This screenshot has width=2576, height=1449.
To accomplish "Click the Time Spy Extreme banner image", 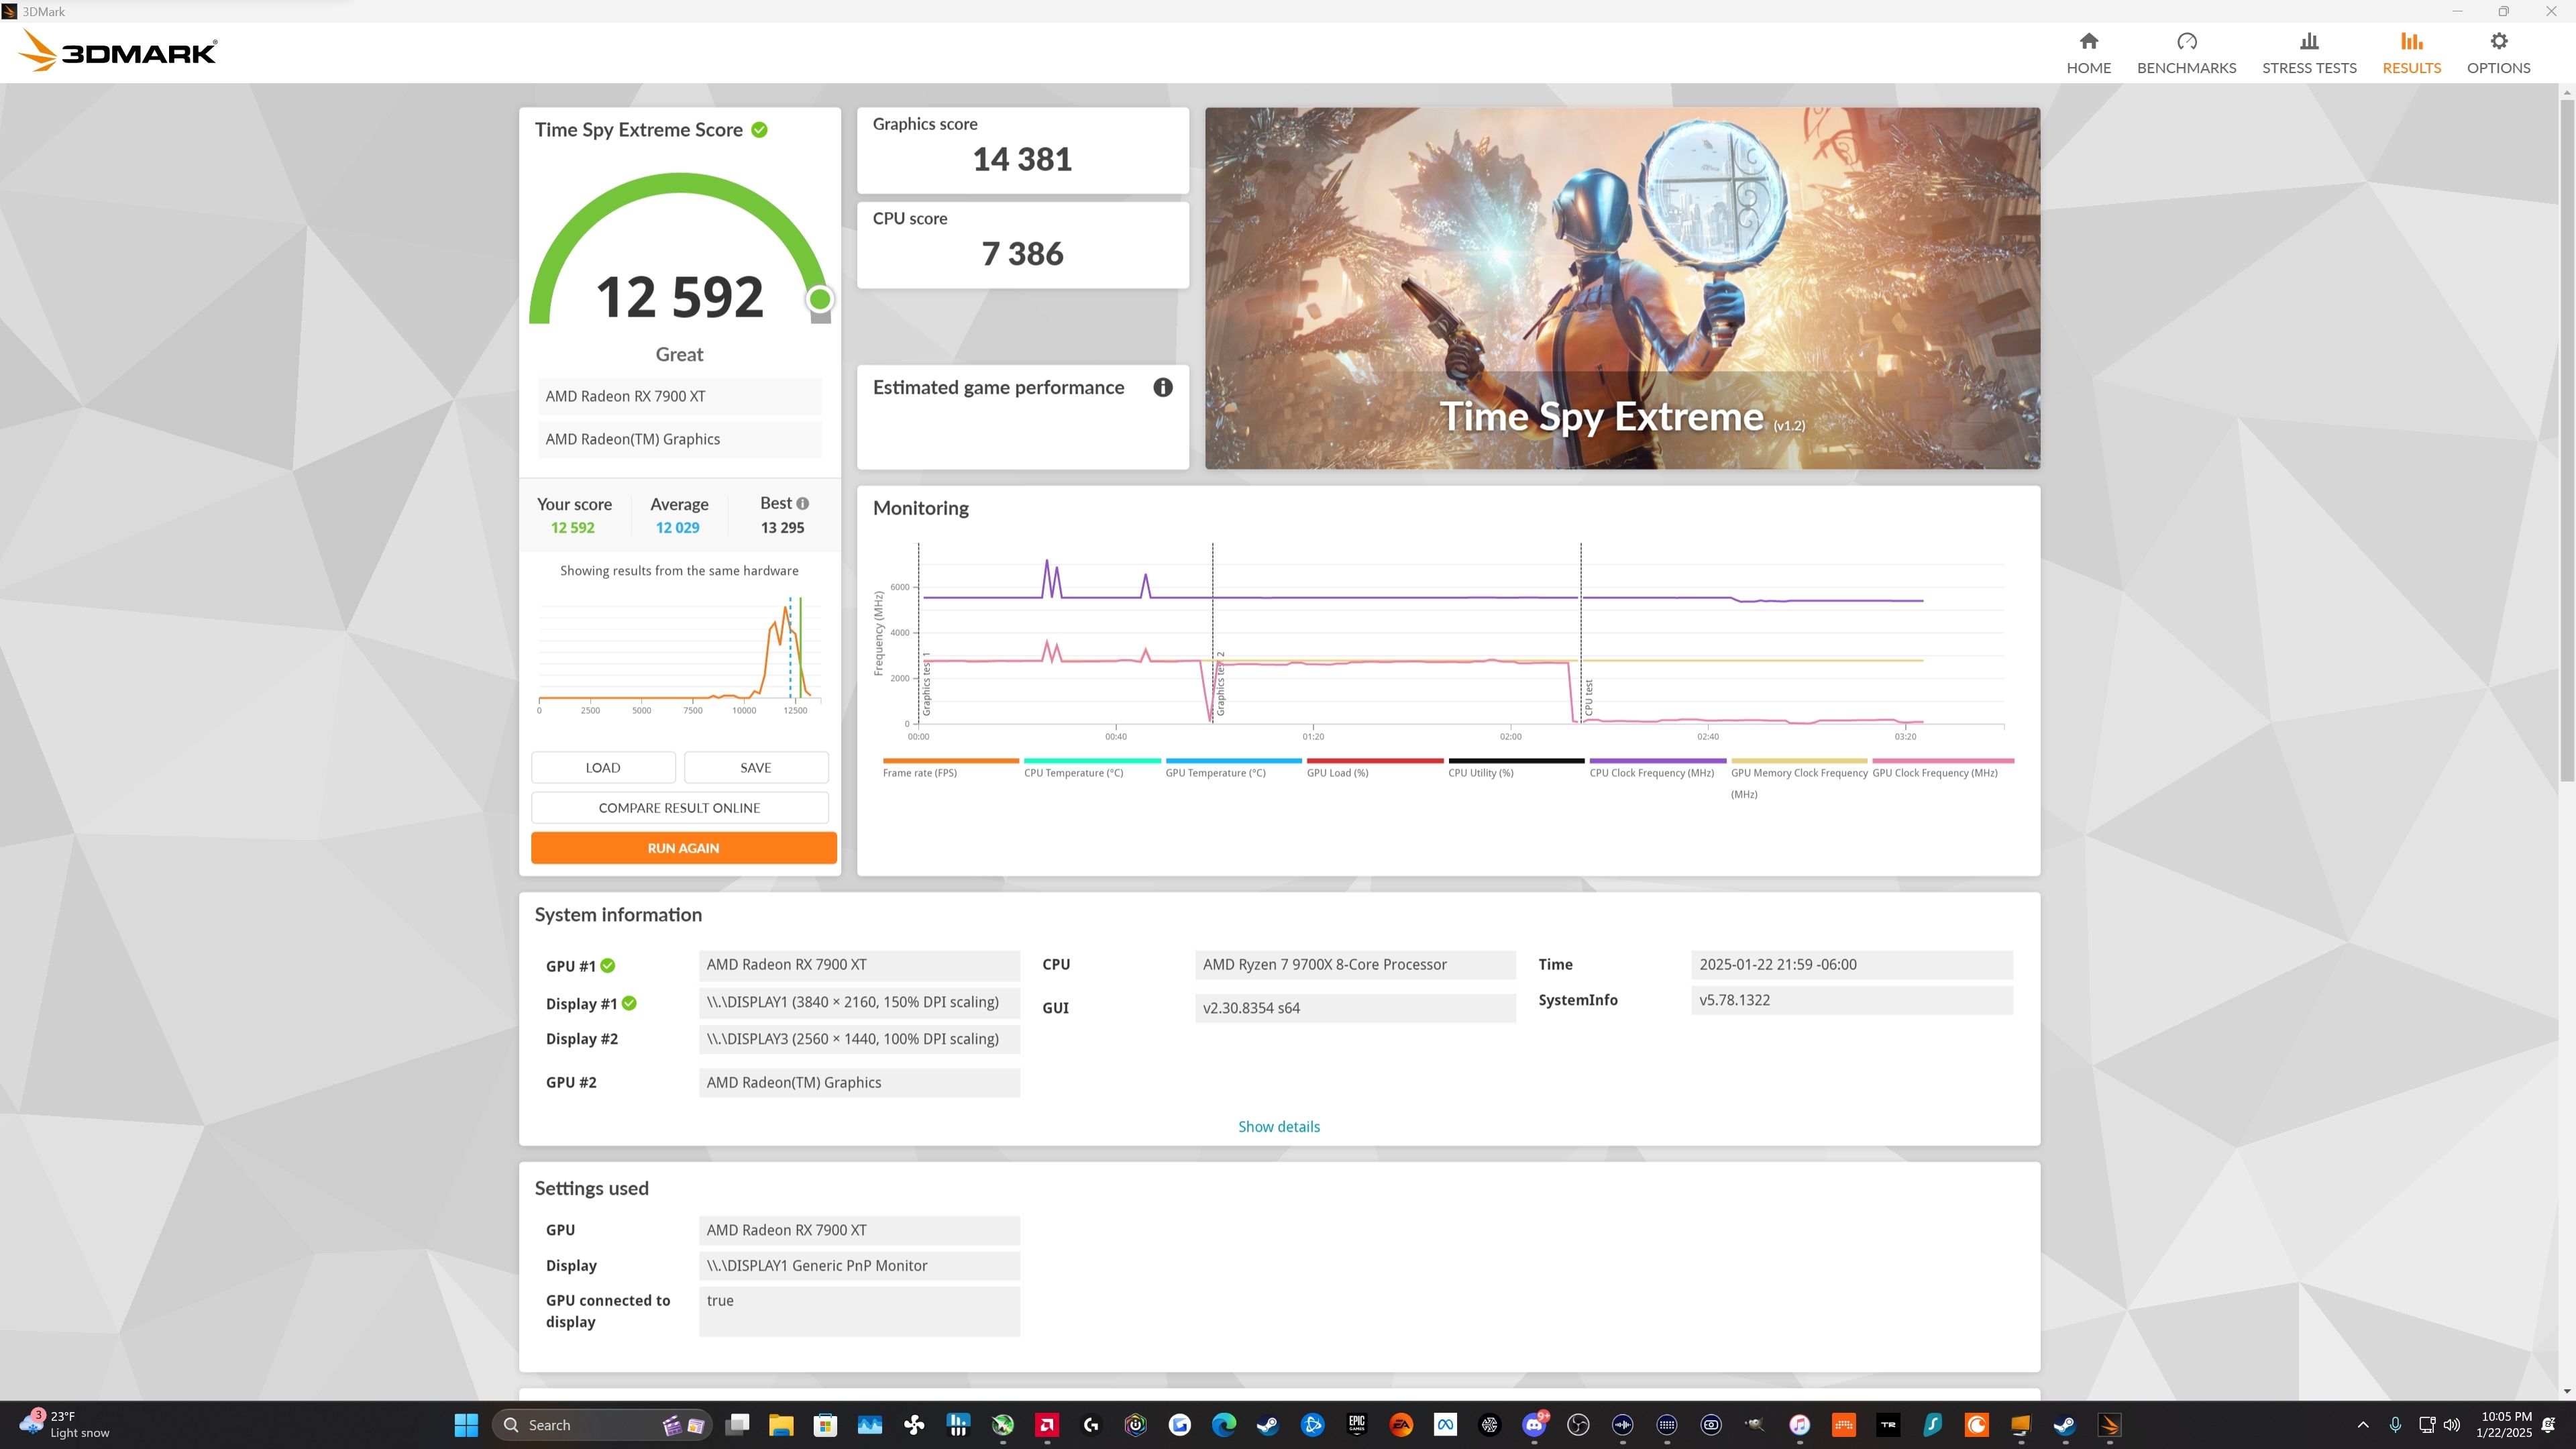I will 1621,288.
